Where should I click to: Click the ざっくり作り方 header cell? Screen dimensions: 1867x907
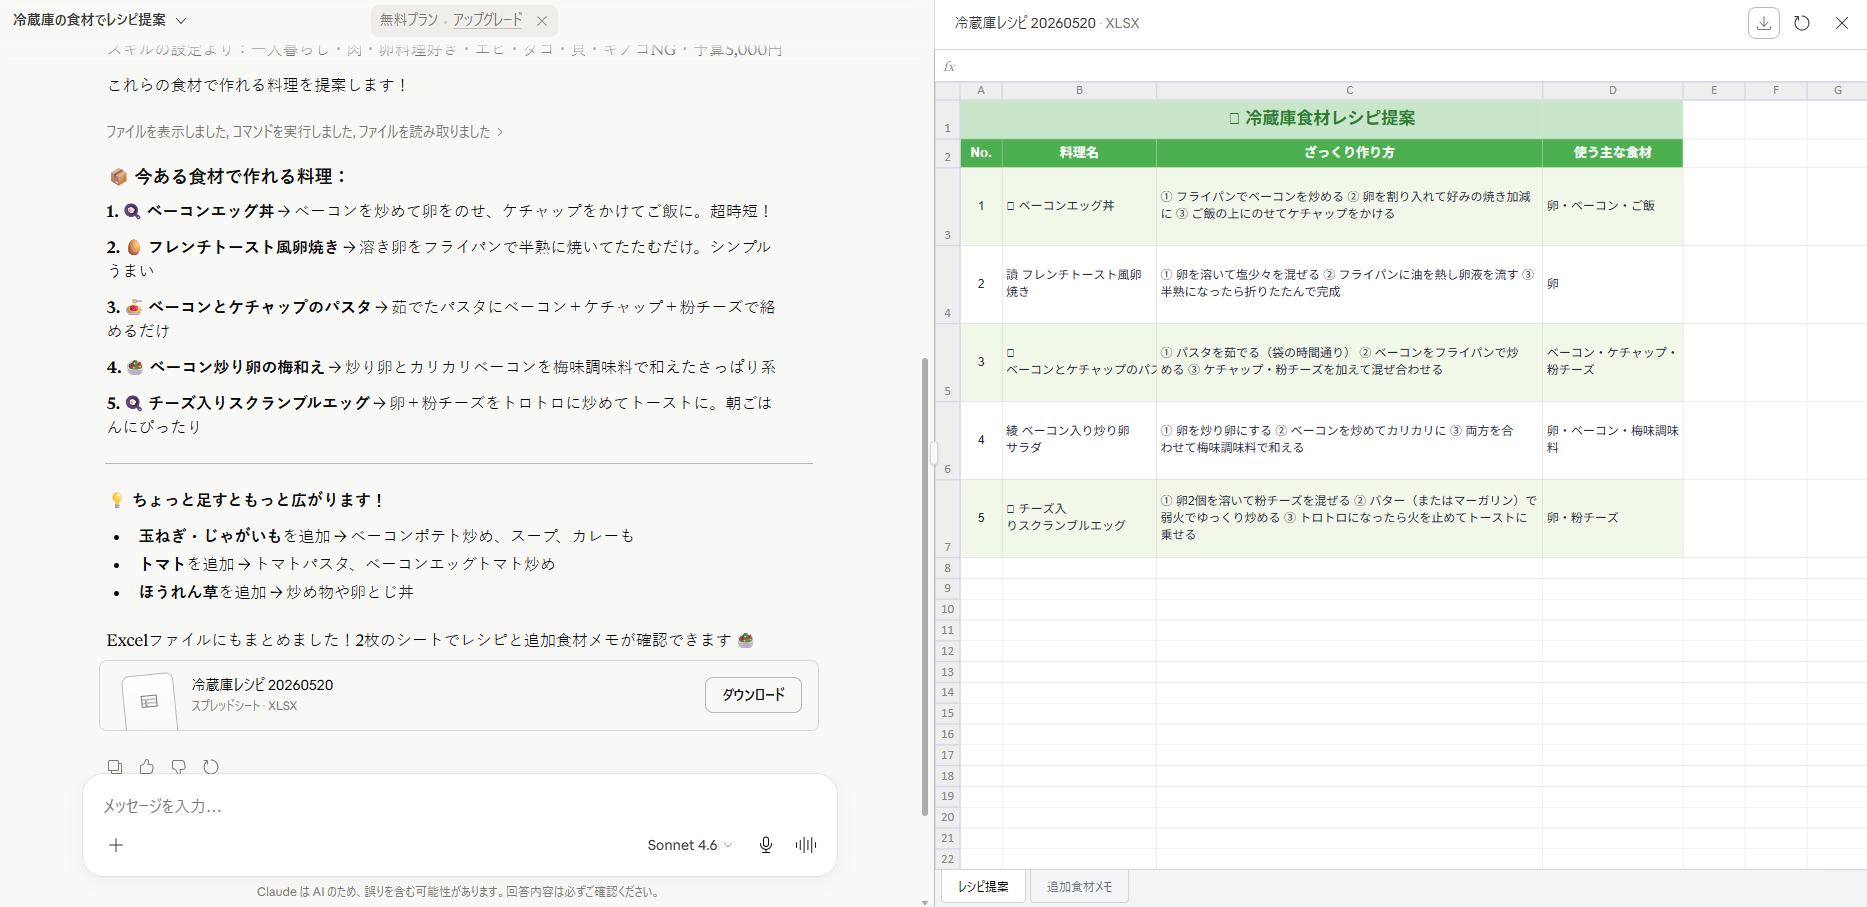[1349, 153]
